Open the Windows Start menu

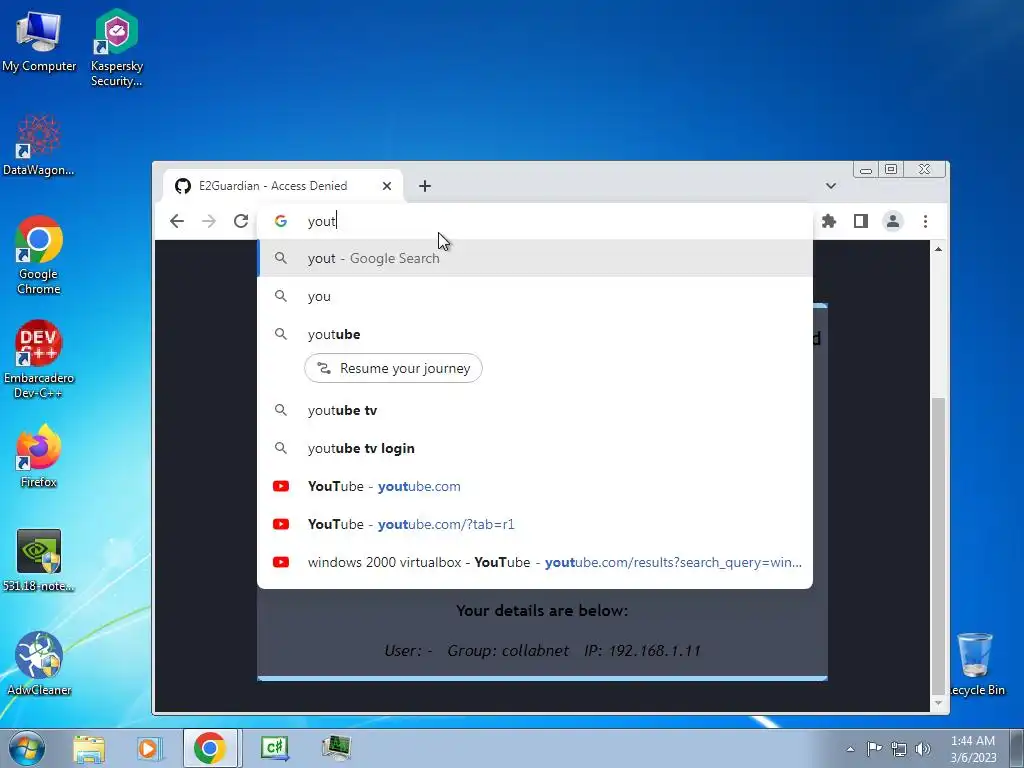26,748
